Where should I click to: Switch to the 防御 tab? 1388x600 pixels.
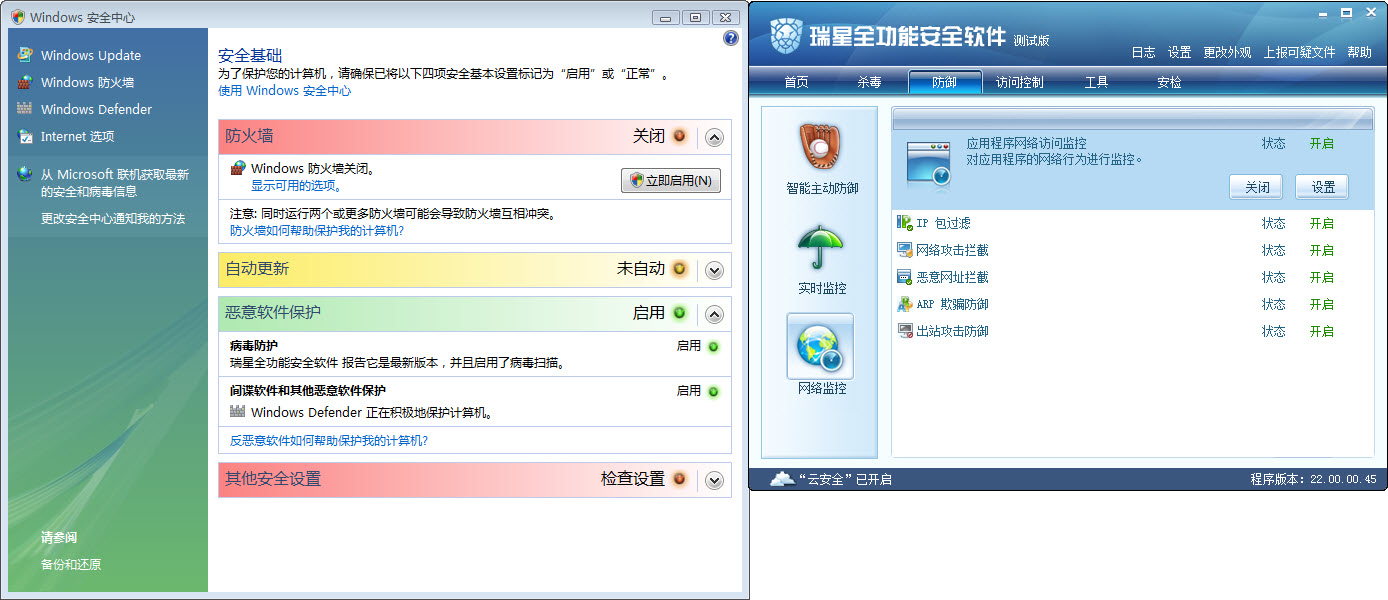click(x=944, y=82)
